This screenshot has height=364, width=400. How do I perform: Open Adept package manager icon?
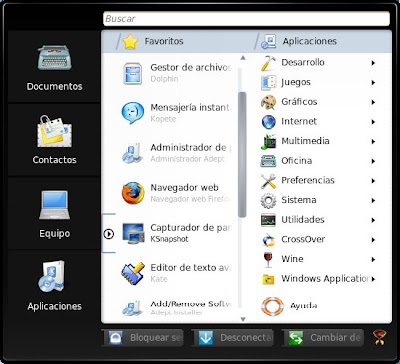133,153
